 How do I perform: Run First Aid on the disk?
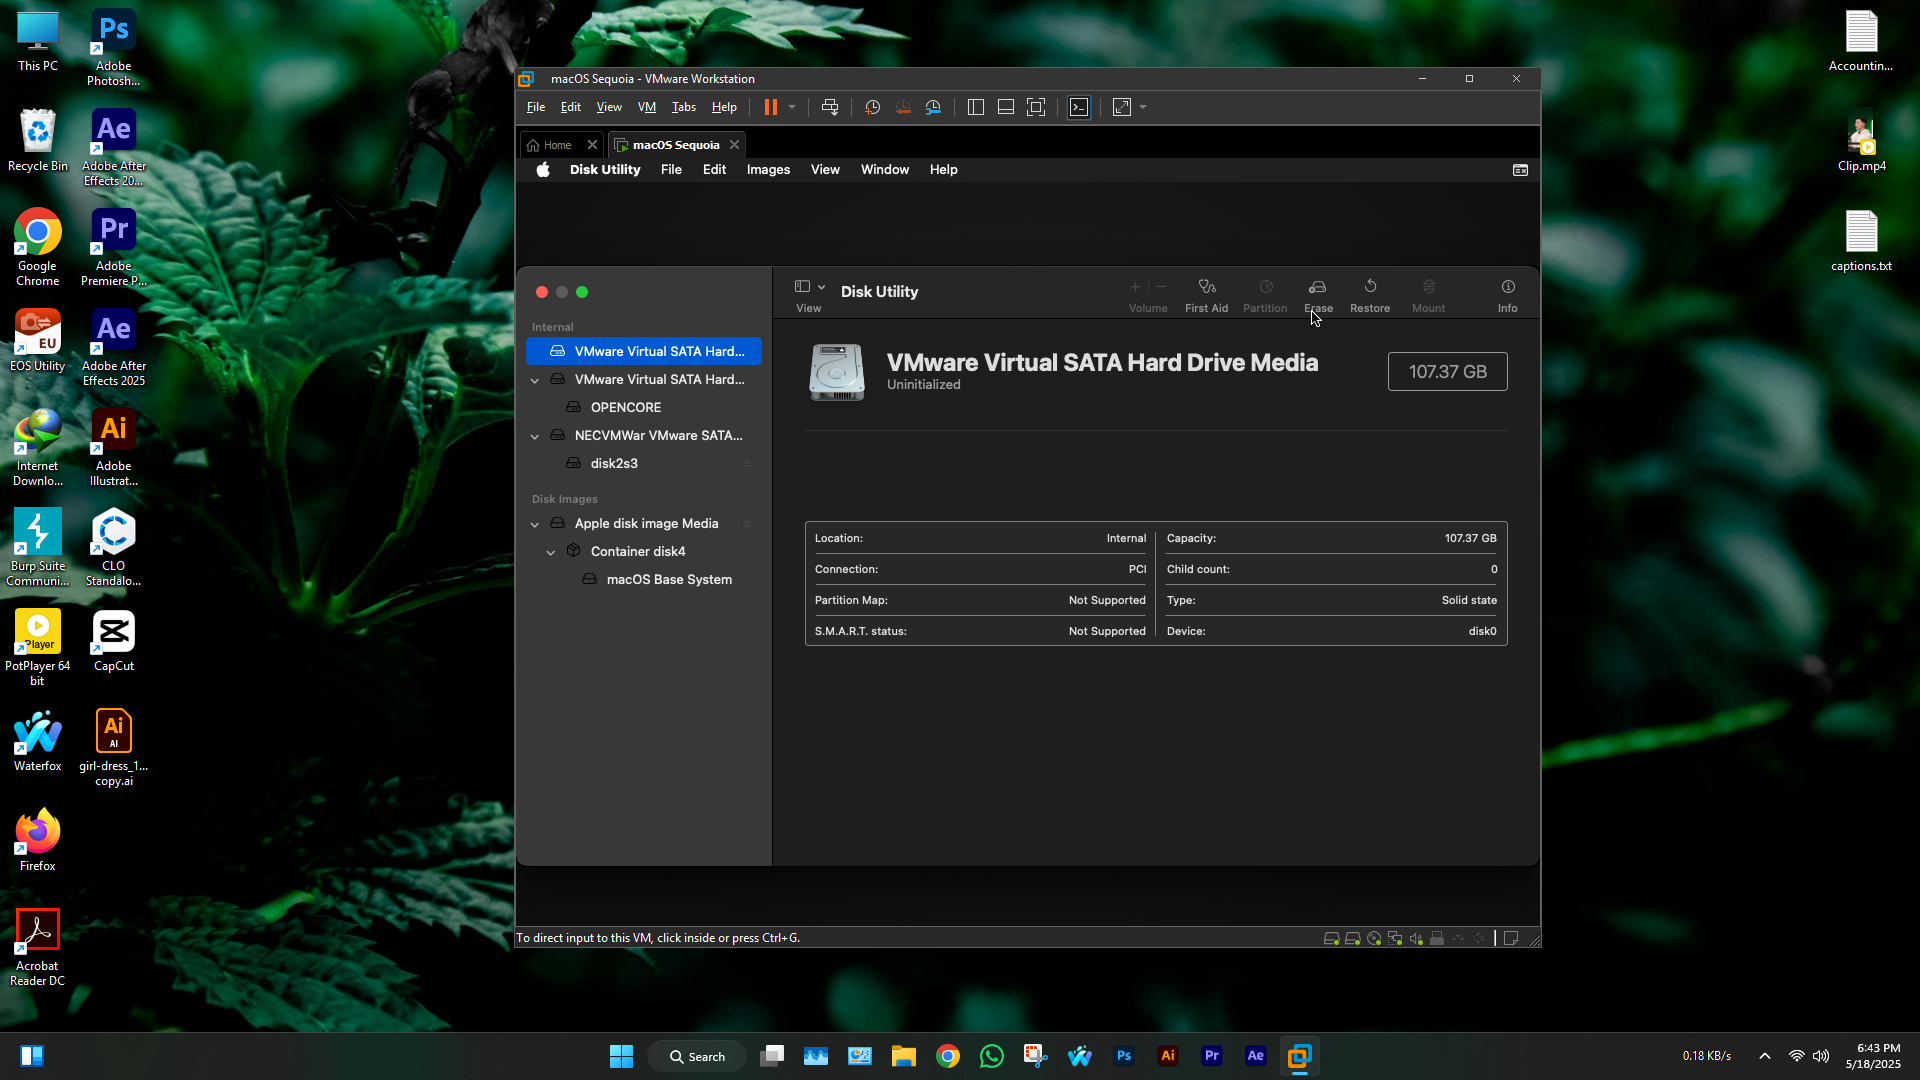coord(1206,288)
